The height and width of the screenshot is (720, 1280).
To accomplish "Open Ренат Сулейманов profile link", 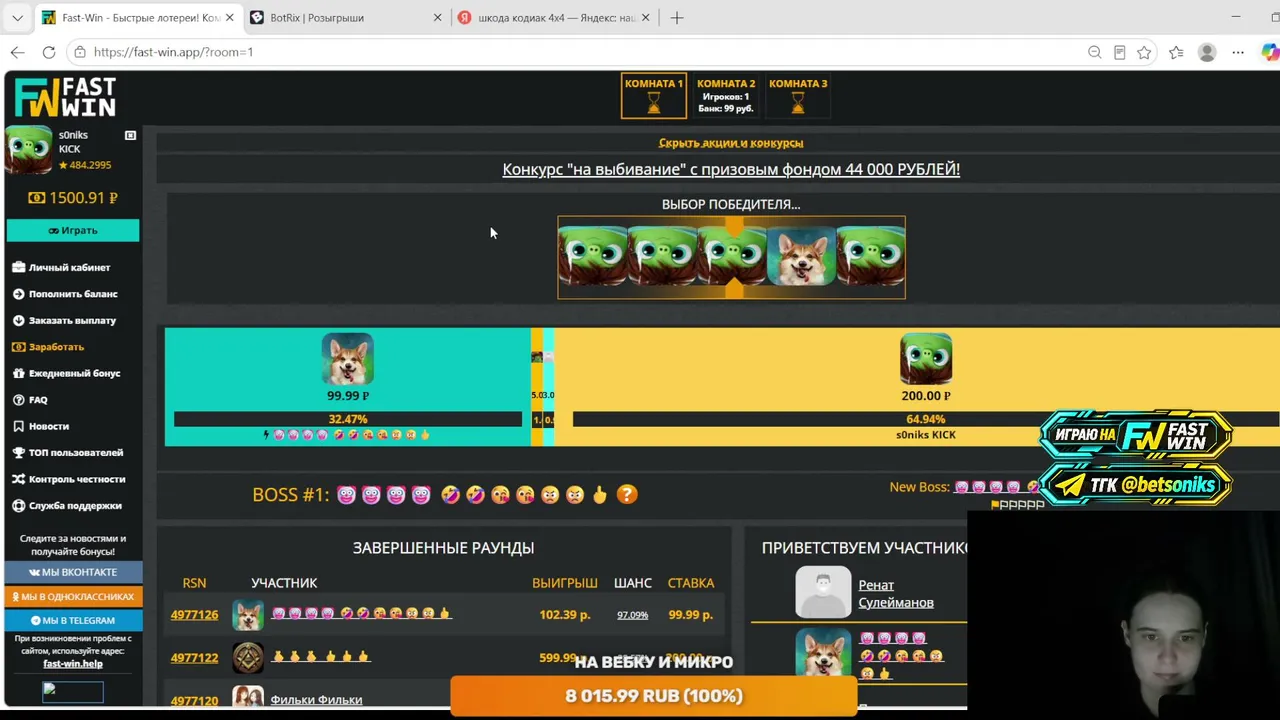I will coord(896,594).
